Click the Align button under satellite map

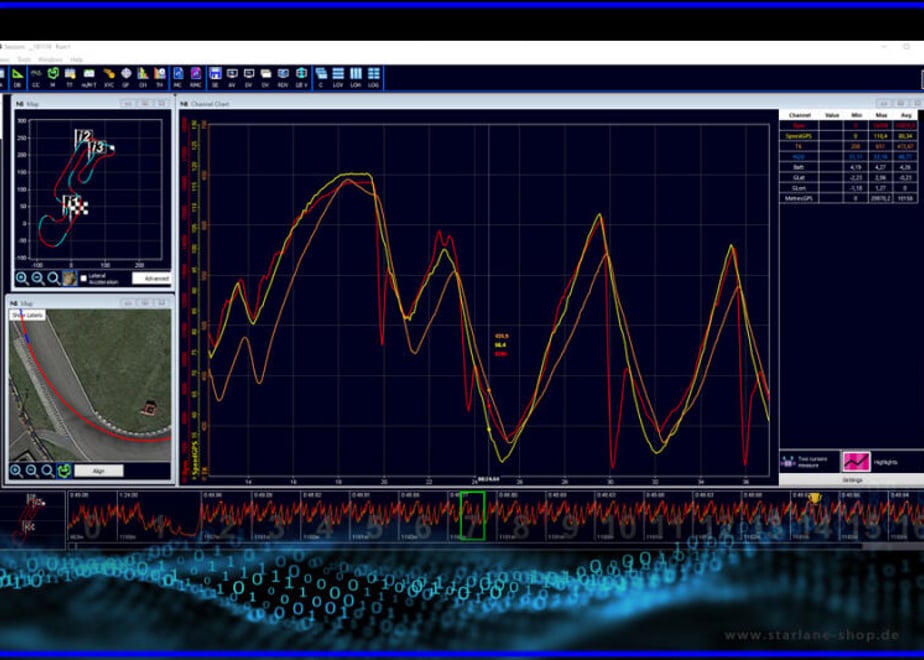pyautogui.click(x=98, y=471)
